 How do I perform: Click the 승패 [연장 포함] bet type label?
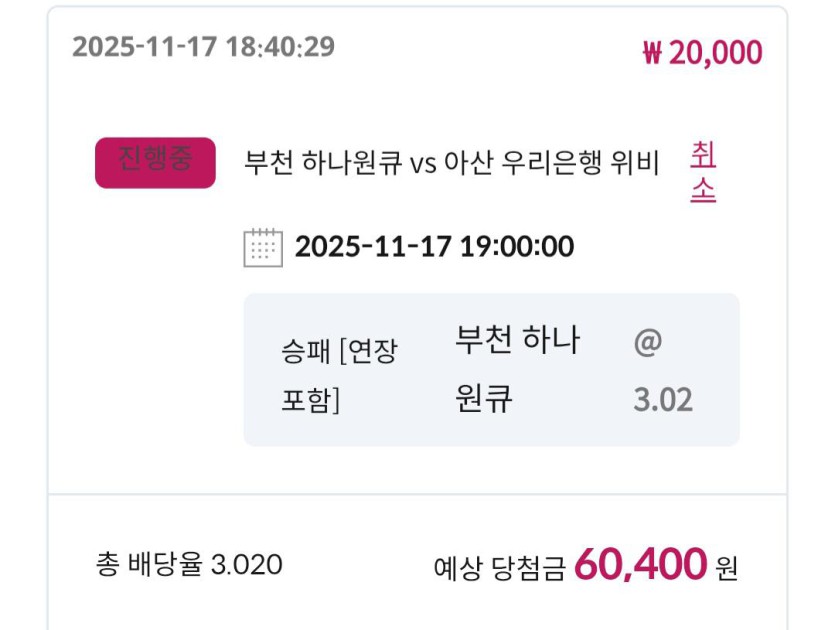click(338, 376)
